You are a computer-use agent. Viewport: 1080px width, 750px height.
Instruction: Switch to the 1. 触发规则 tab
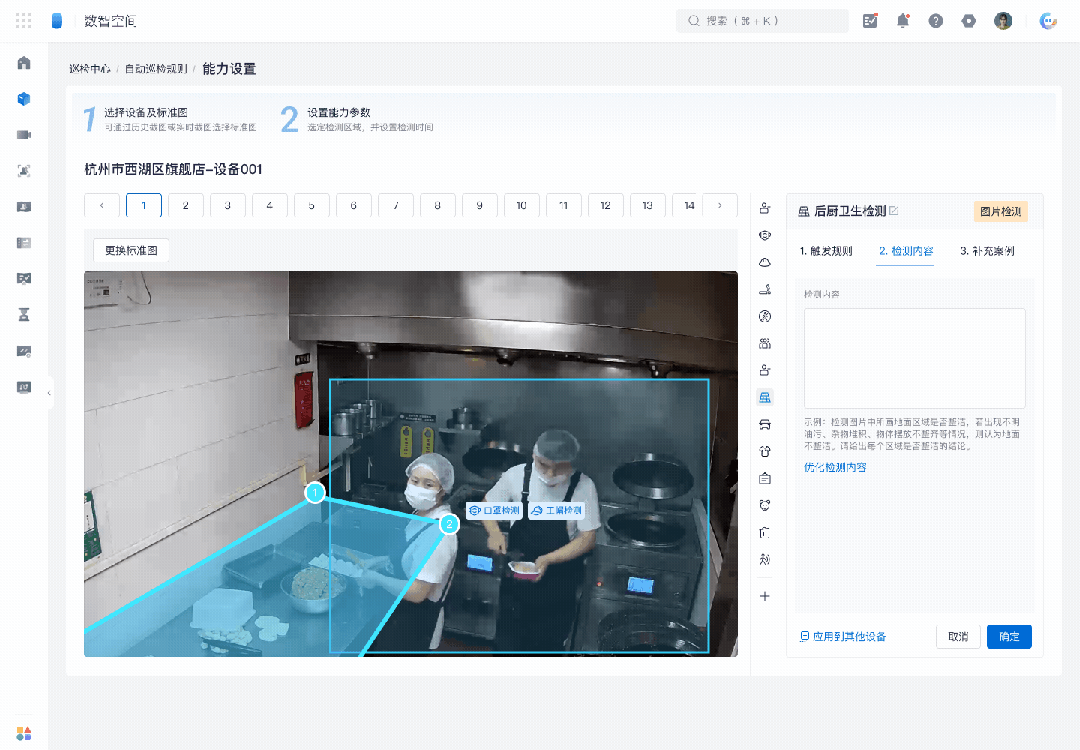click(x=826, y=251)
